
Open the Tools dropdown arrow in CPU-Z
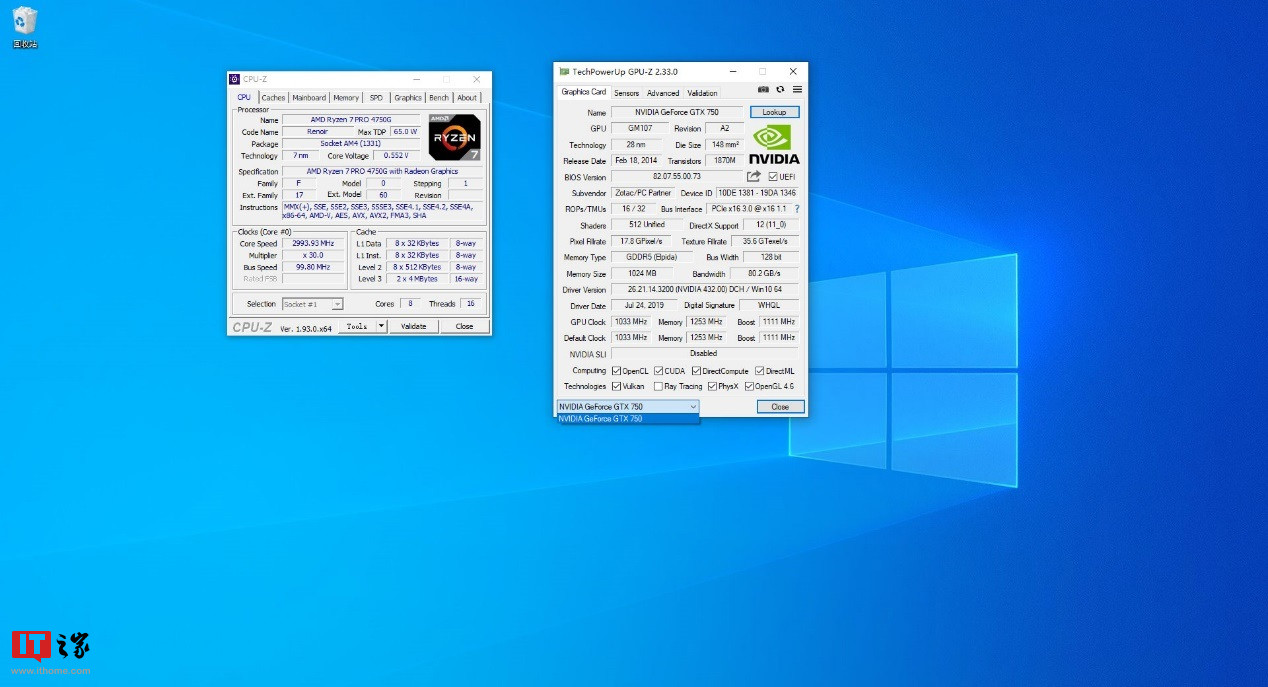click(x=381, y=326)
